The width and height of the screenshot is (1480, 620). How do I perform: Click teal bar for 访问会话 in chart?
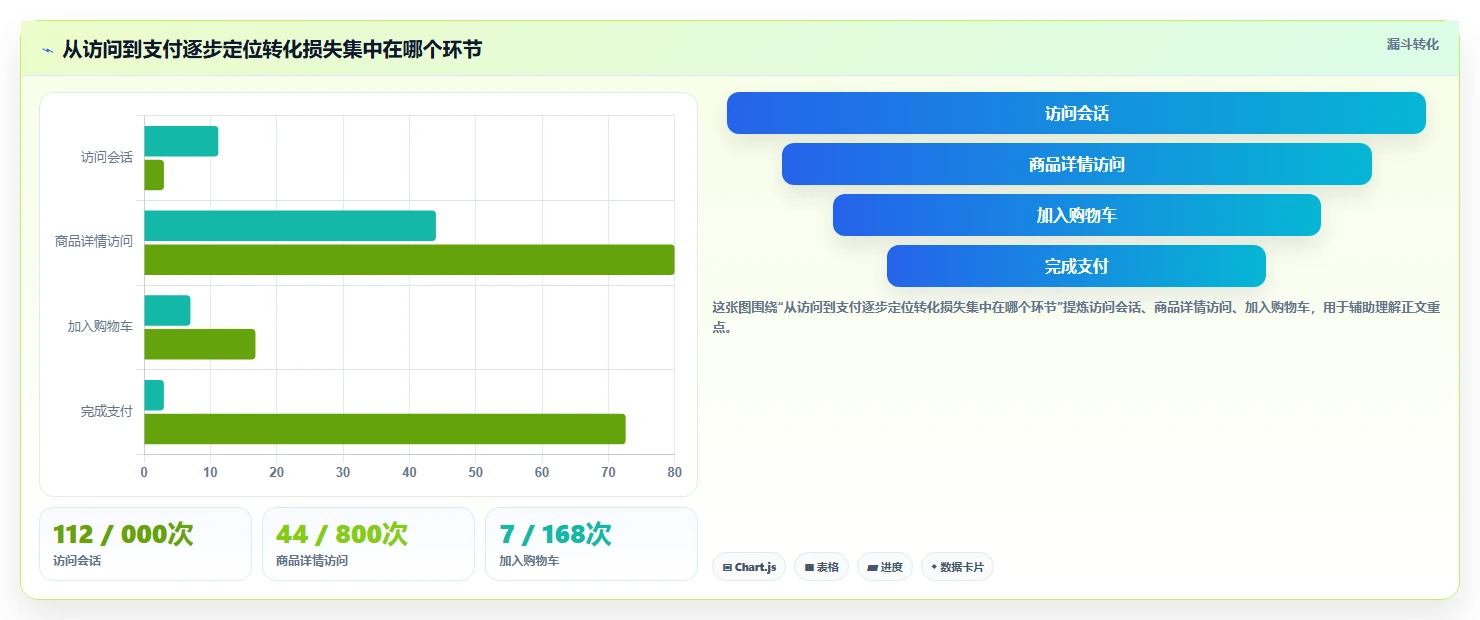click(181, 141)
